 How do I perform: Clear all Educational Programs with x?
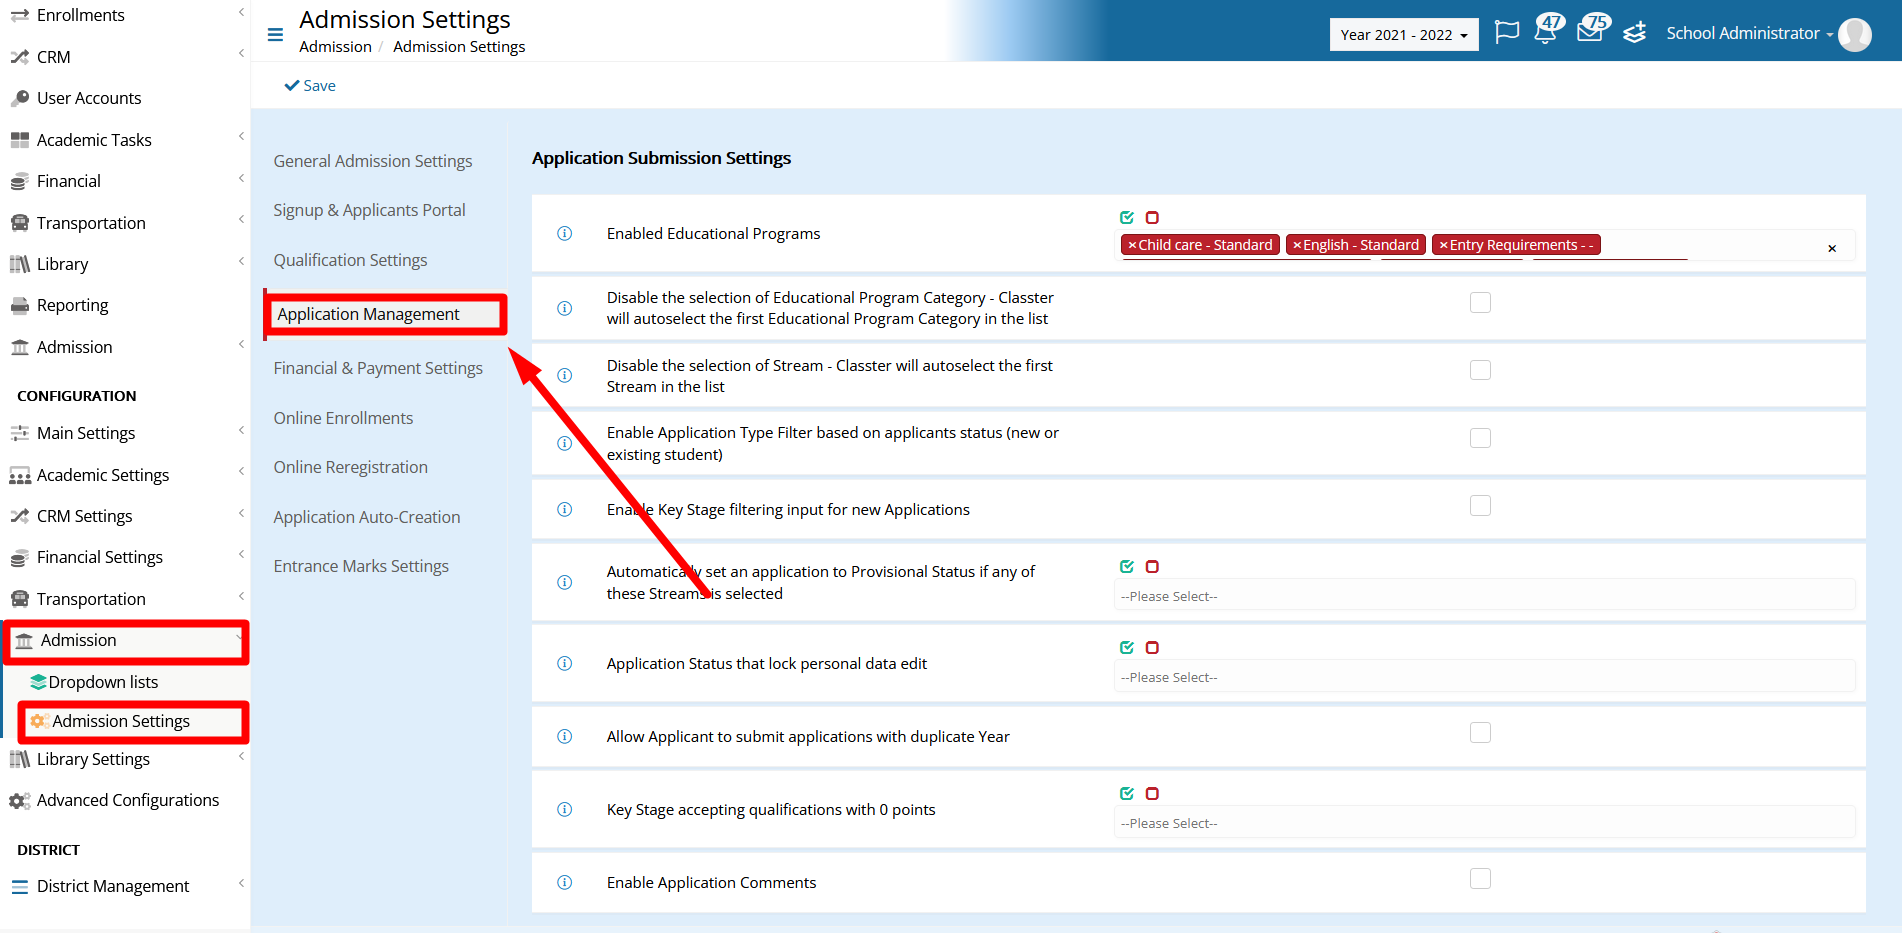pyautogui.click(x=1832, y=248)
